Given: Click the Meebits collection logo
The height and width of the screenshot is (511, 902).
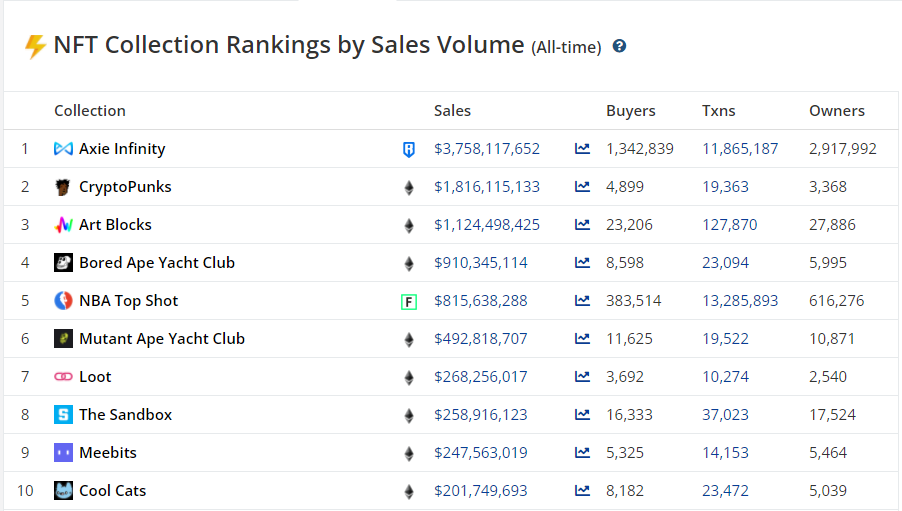Looking at the screenshot, I should pos(63,453).
